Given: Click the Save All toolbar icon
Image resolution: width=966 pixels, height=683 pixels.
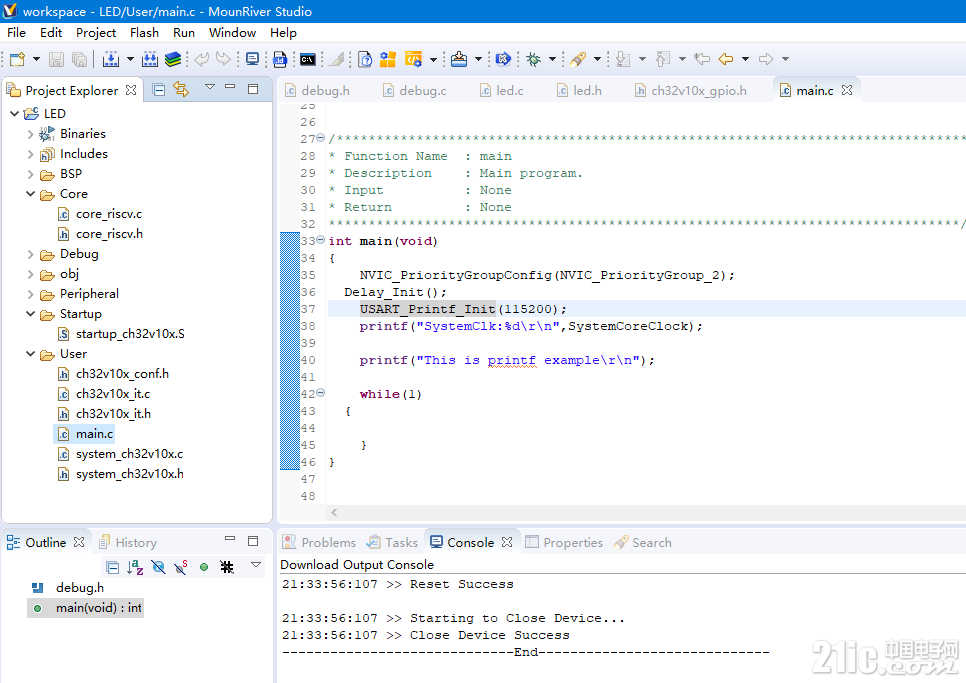Looking at the screenshot, I should [x=79, y=59].
